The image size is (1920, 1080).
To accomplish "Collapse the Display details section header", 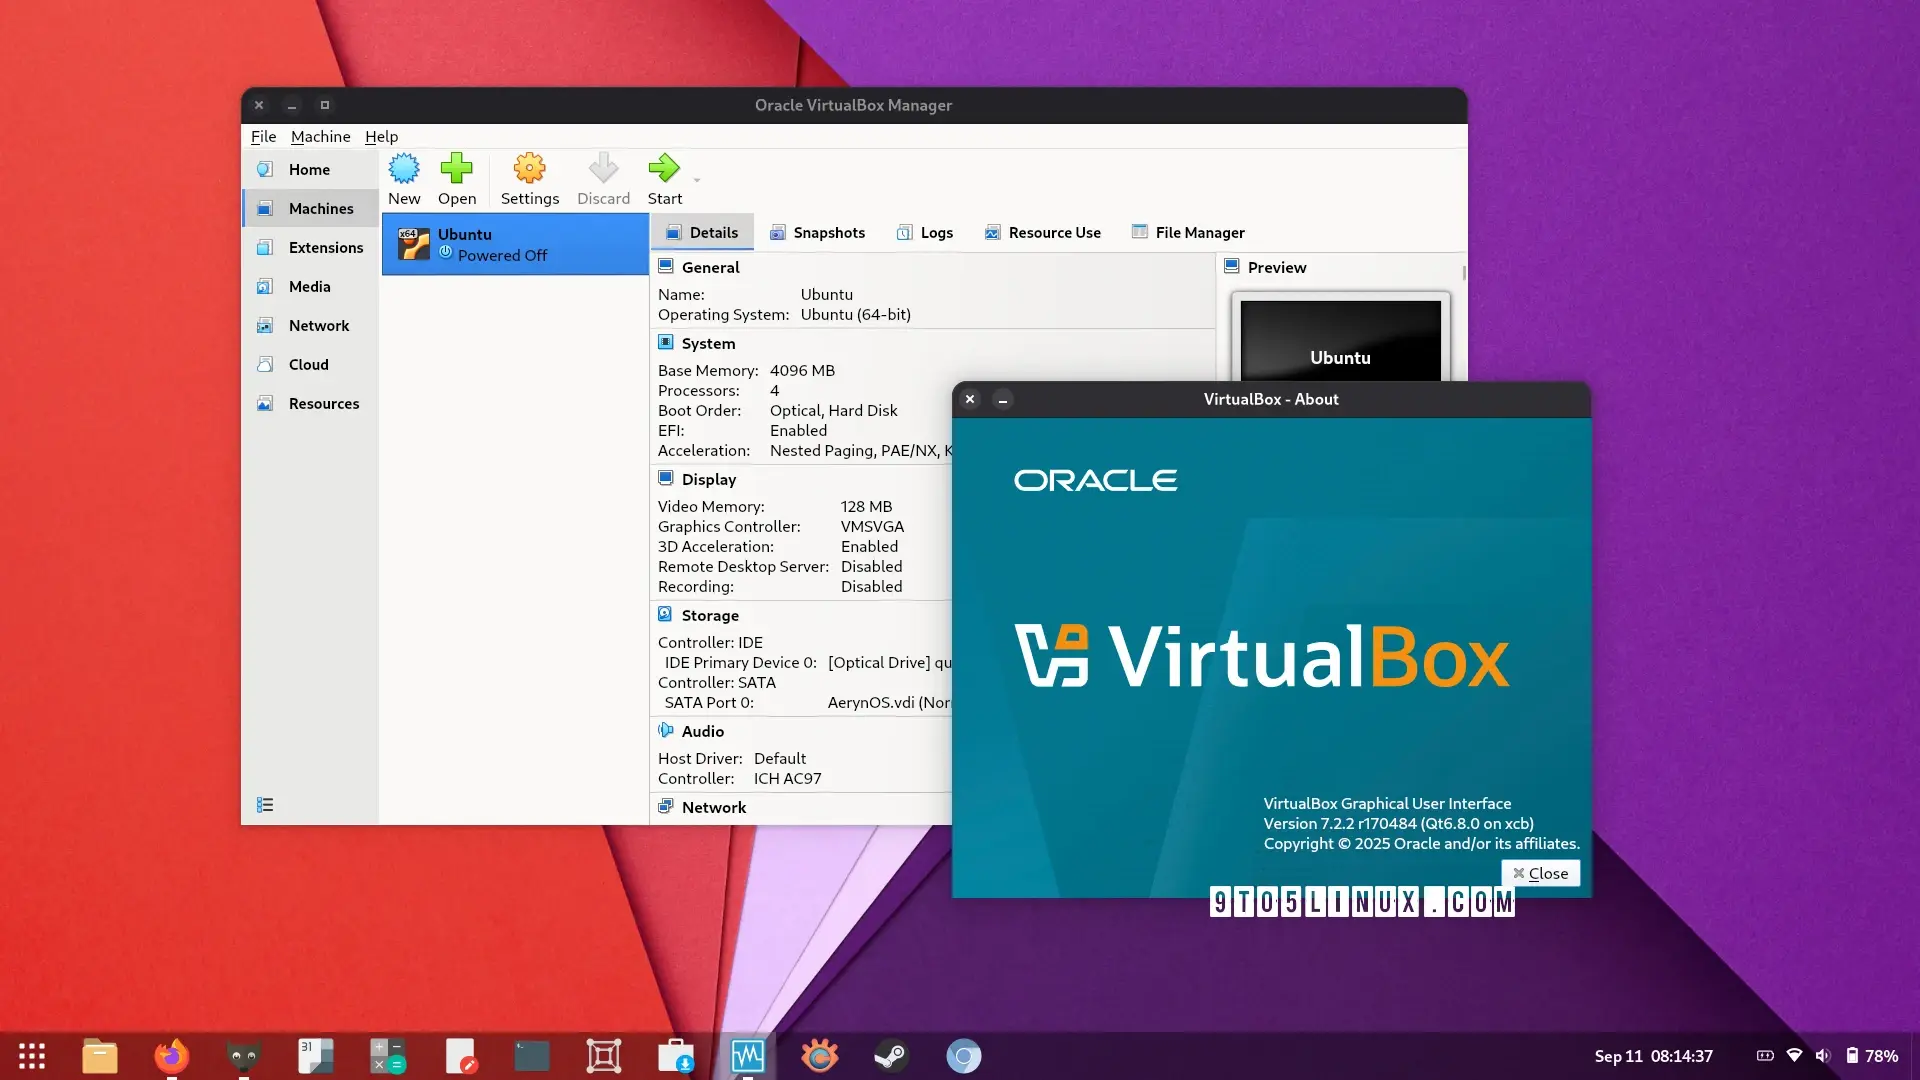I will pyautogui.click(x=708, y=479).
